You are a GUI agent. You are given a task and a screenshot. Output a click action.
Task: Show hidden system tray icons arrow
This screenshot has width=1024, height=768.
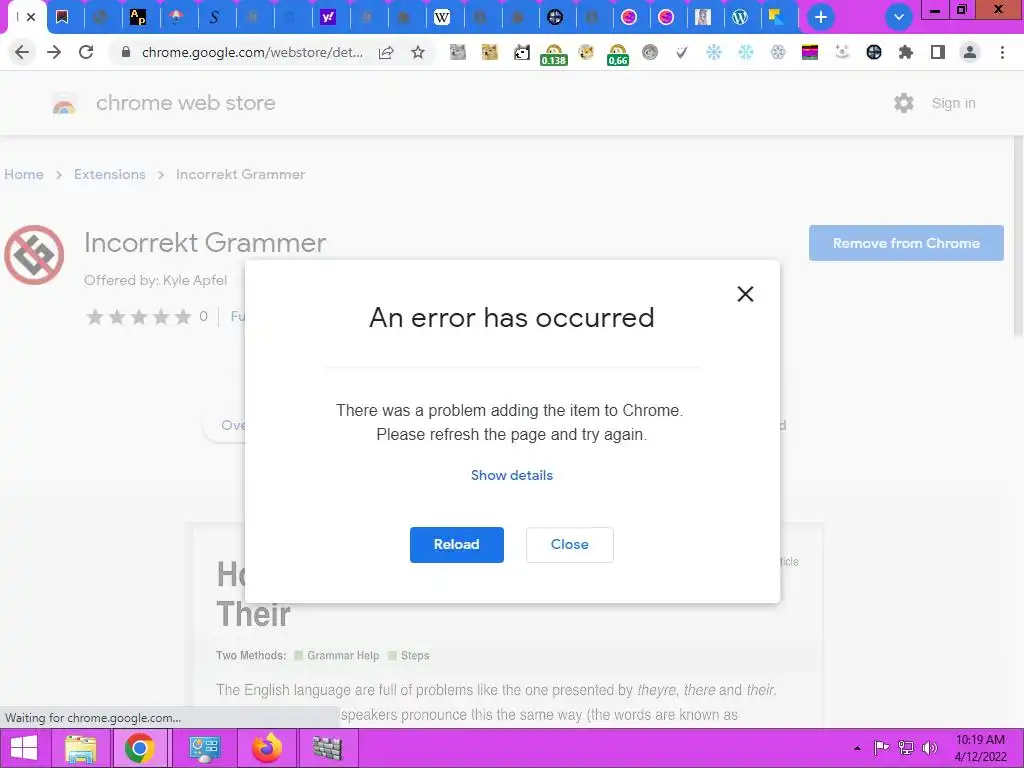[x=857, y=748]
